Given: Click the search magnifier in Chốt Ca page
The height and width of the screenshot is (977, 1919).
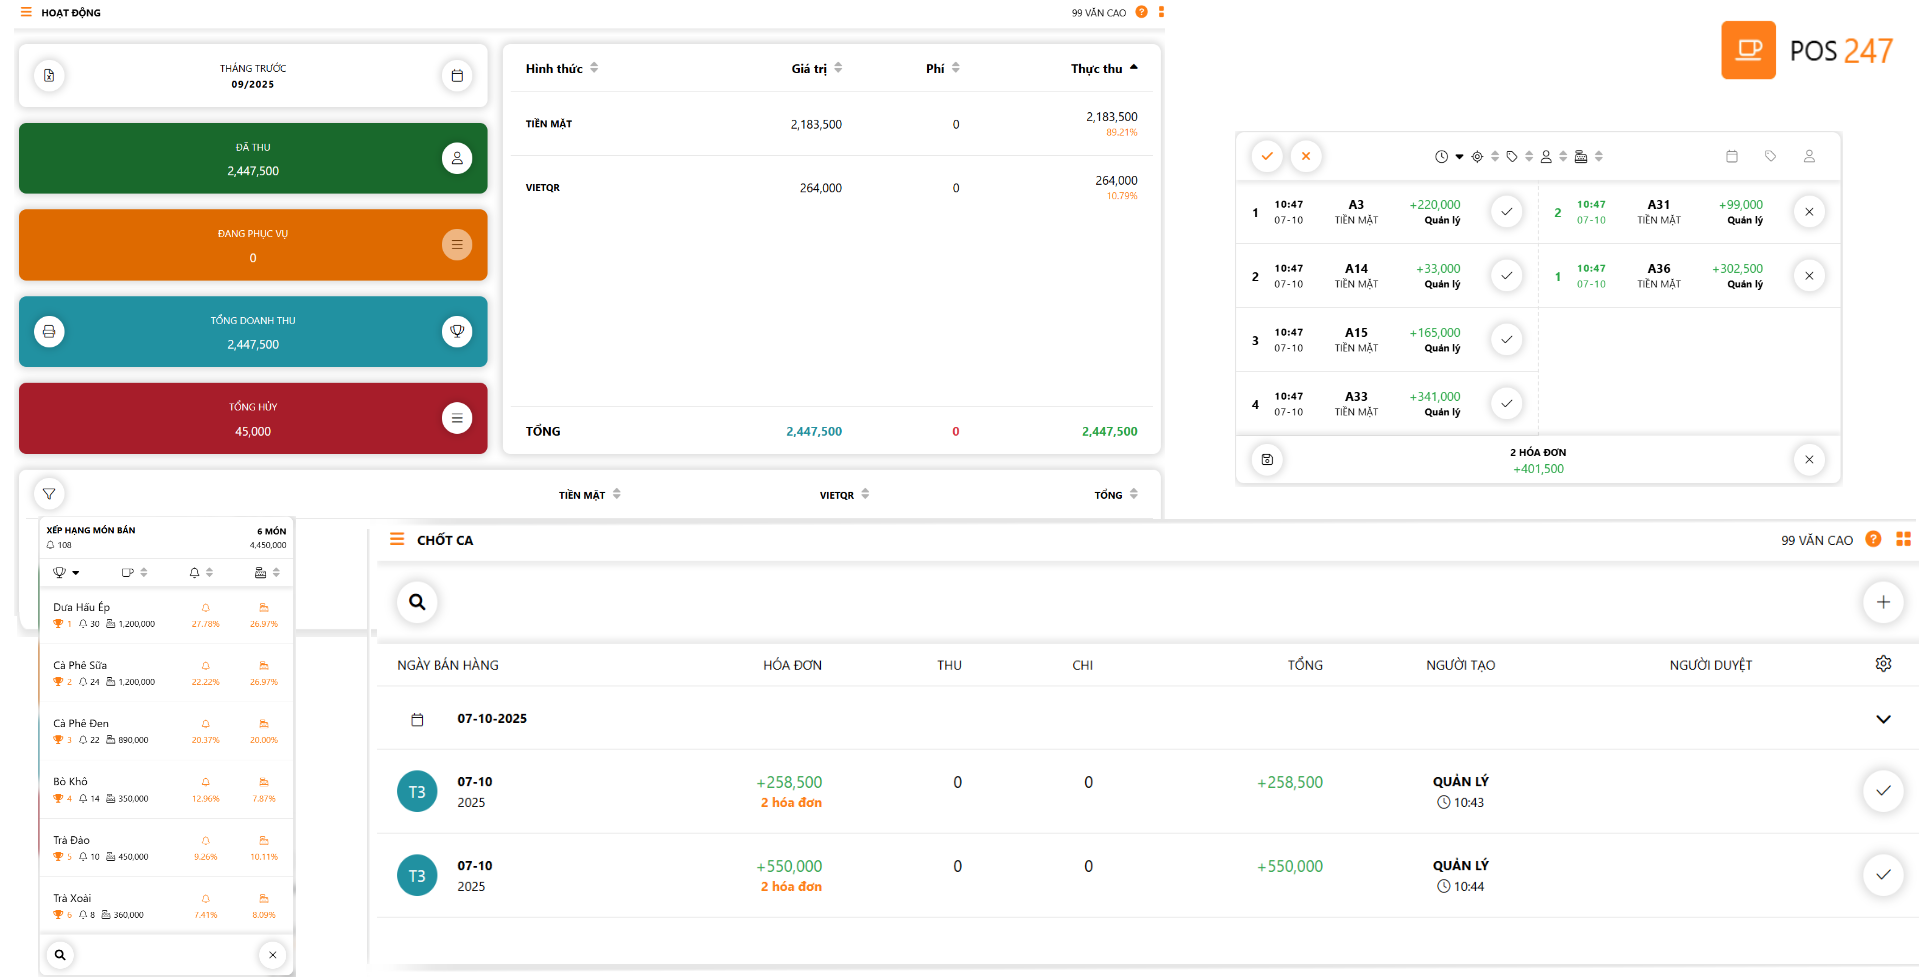Looking at the screenshot, I should (417, 602).
